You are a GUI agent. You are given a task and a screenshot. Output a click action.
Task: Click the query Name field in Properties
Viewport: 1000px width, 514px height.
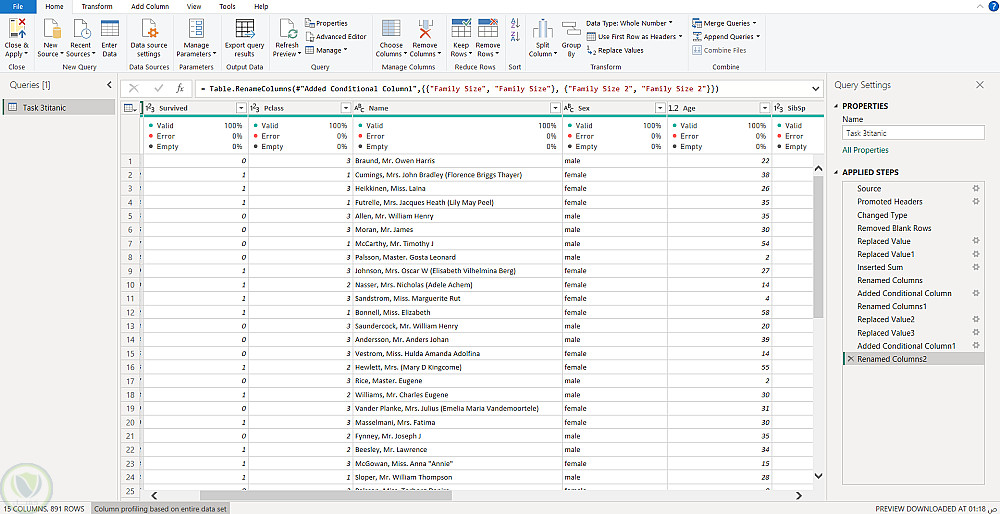[x=912, y=132]
